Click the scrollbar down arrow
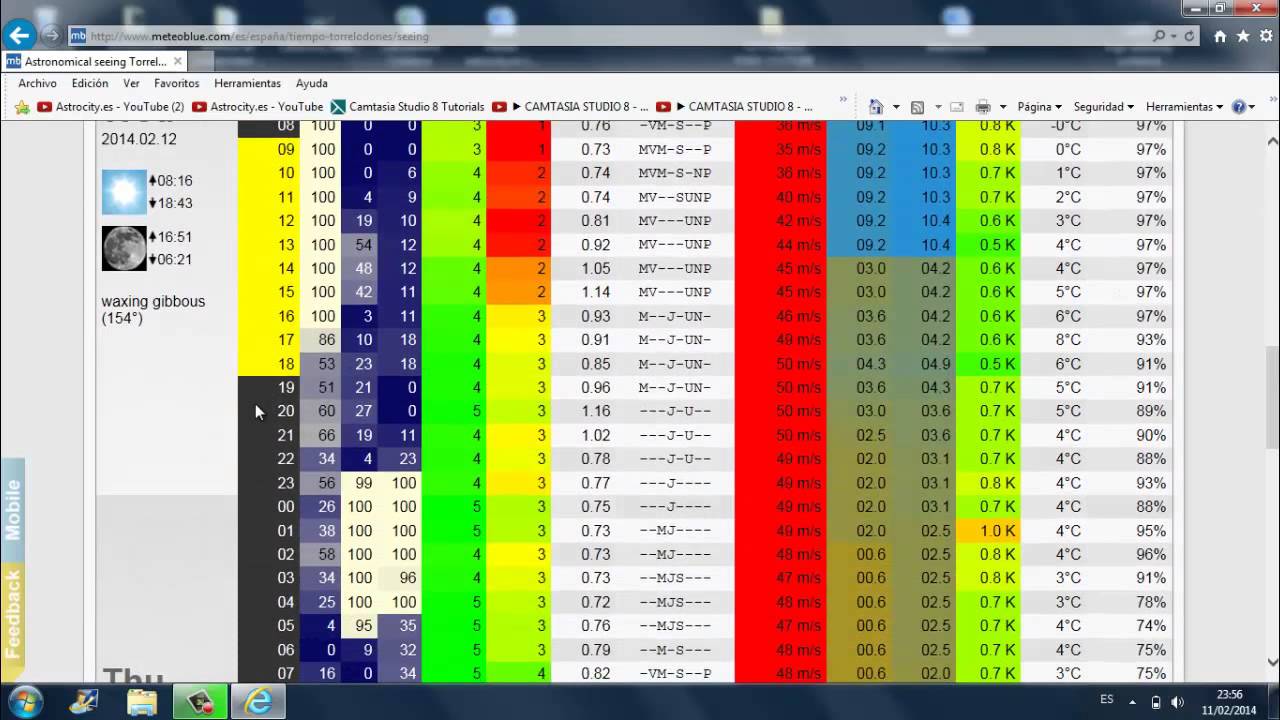The image size is (1280, 720). pyautogui.click(x=1272, y=661)
